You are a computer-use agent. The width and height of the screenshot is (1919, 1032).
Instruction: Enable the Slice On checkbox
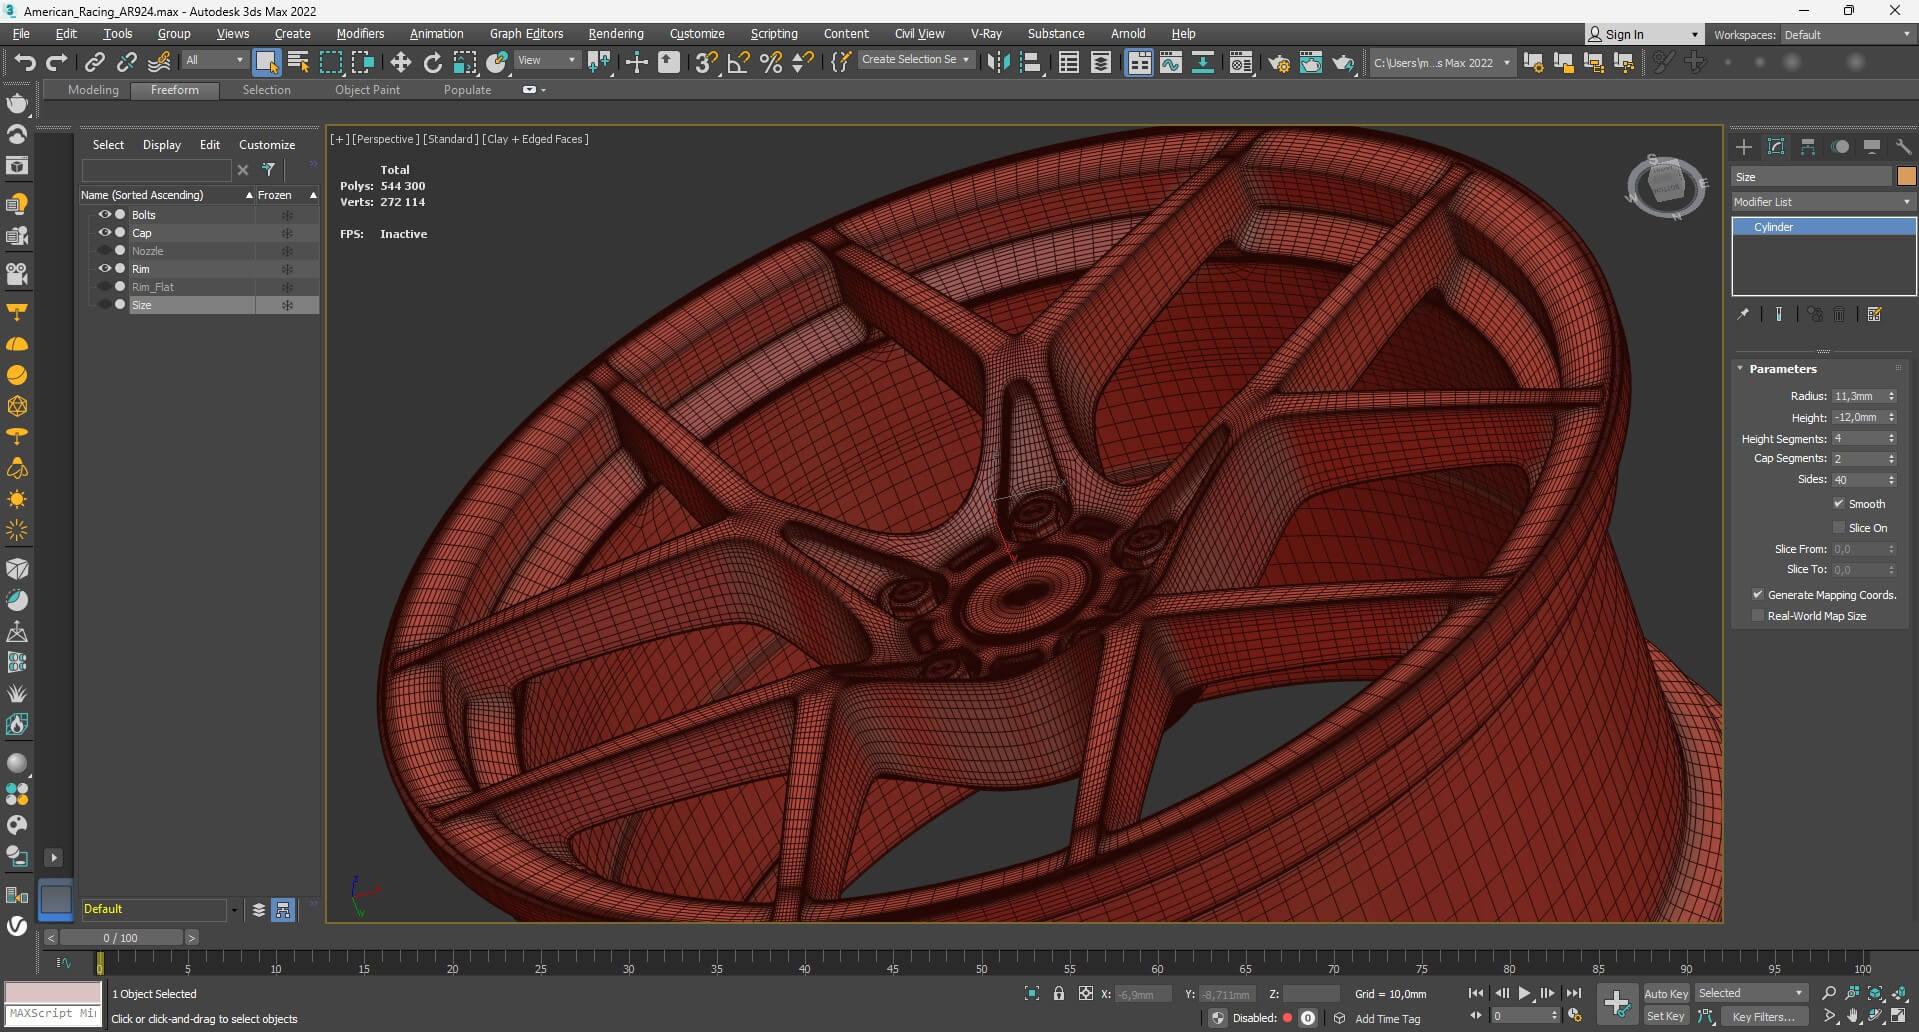point(1838,528)
